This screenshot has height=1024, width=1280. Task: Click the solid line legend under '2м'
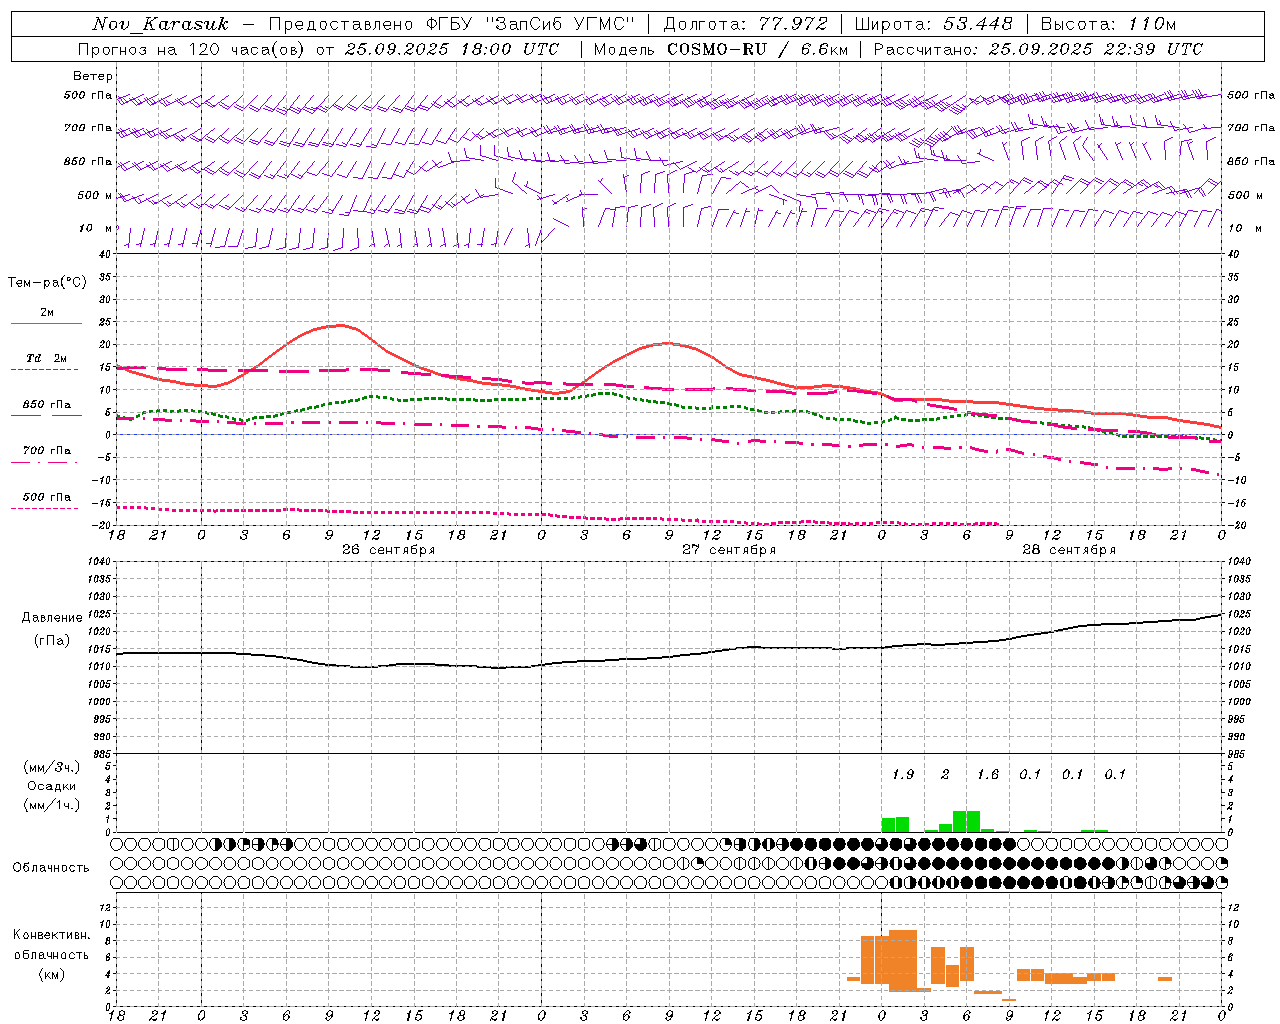coord(46,323)
